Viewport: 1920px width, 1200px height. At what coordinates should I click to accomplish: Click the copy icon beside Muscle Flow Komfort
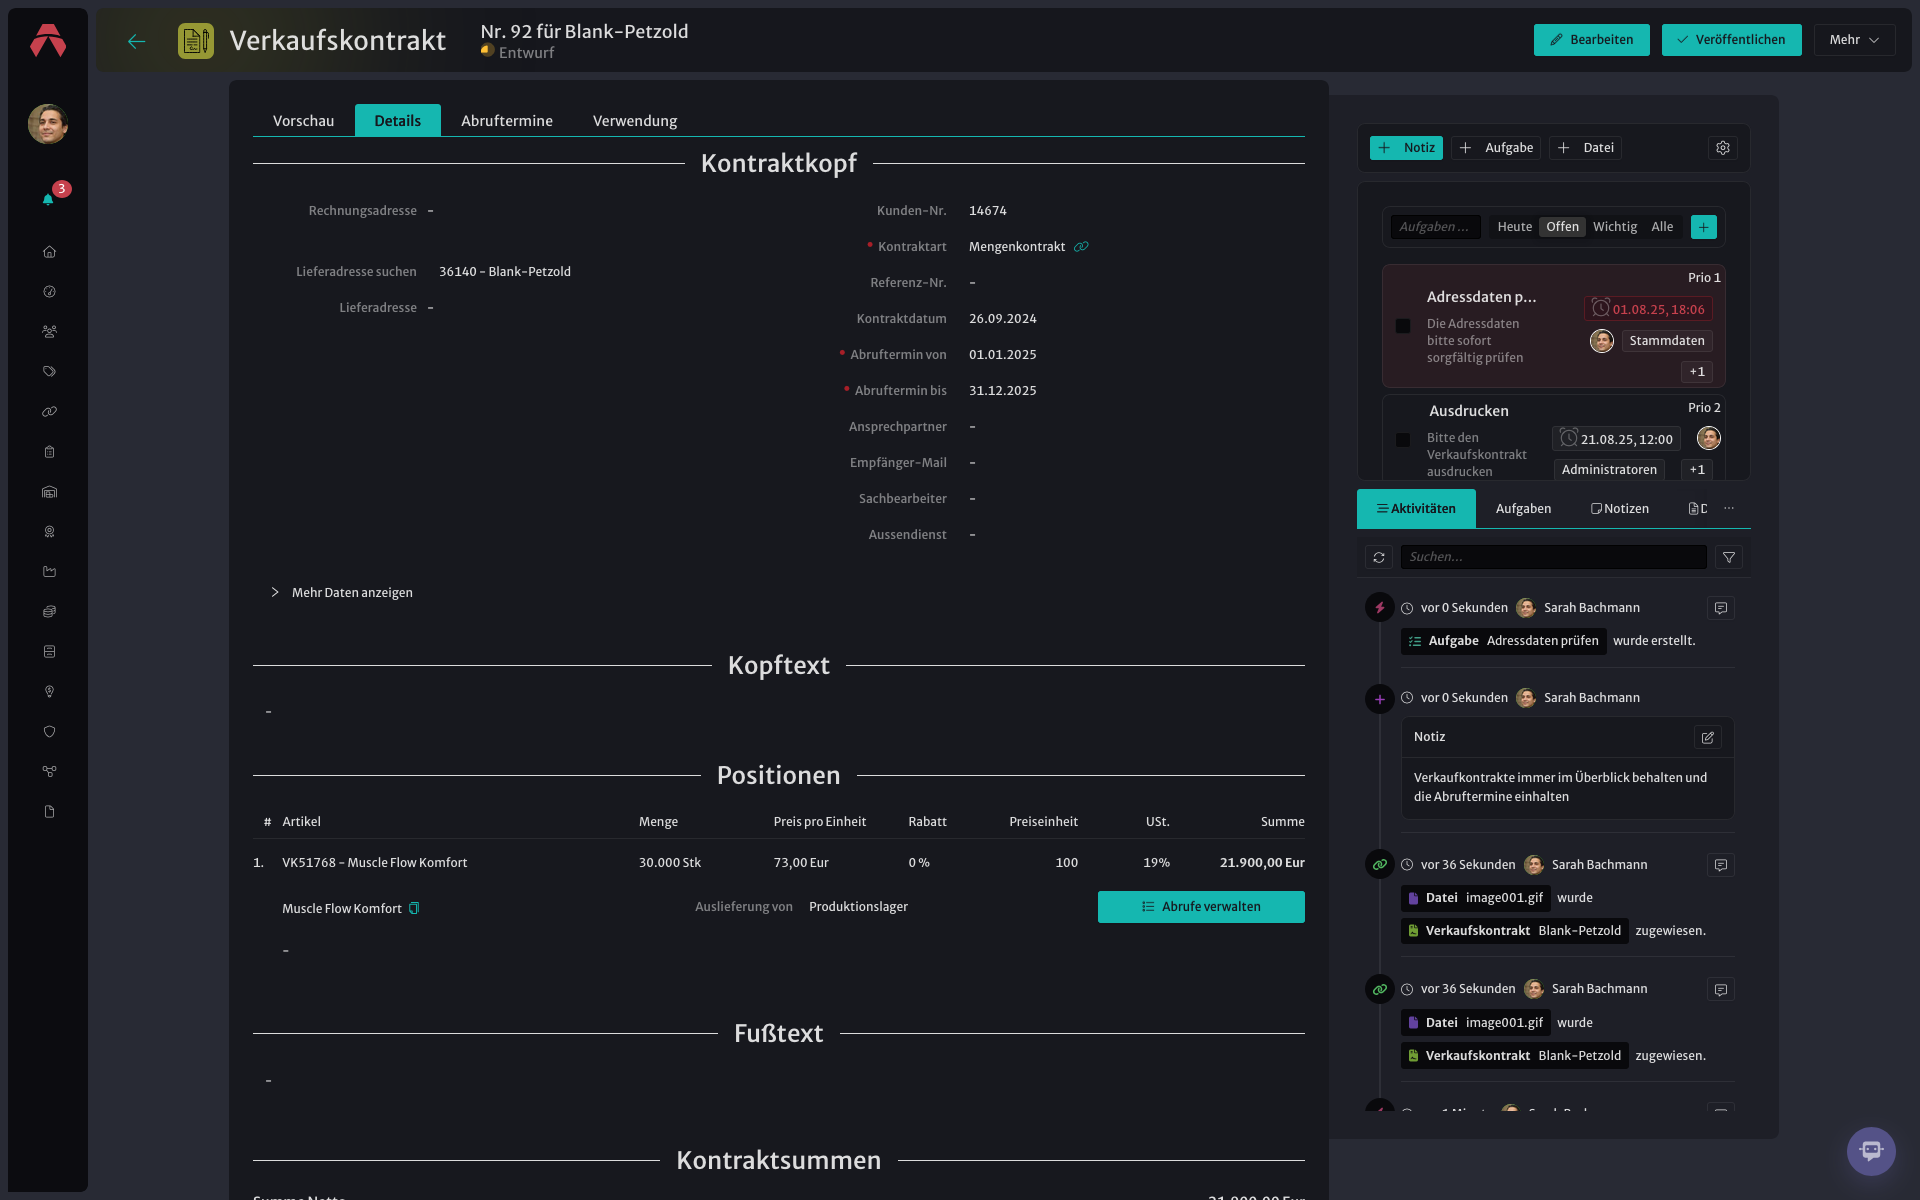[414, 909]
